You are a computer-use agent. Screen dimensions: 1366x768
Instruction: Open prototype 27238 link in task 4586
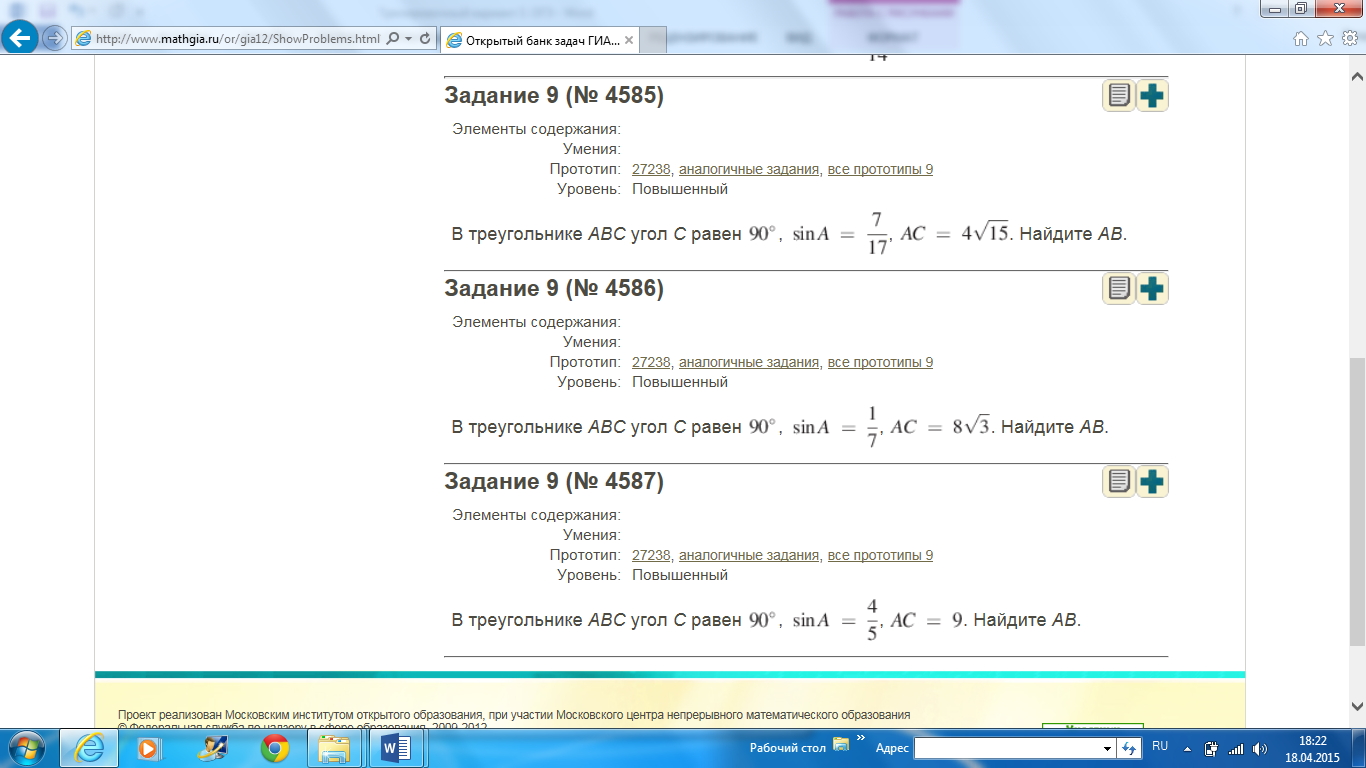pyautogui.click(x=651, y=362)
